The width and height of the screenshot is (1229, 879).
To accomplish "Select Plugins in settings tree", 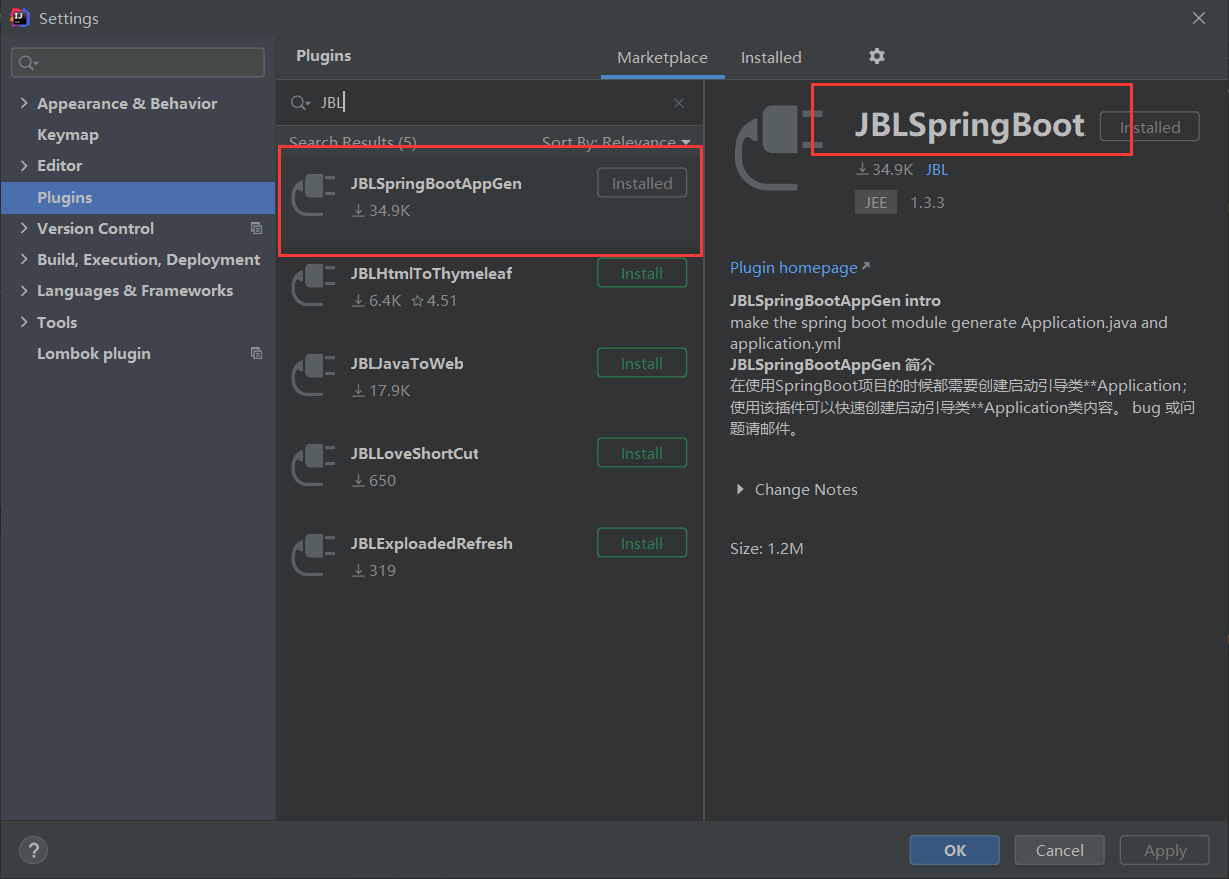I will click(x=138, y=197).
